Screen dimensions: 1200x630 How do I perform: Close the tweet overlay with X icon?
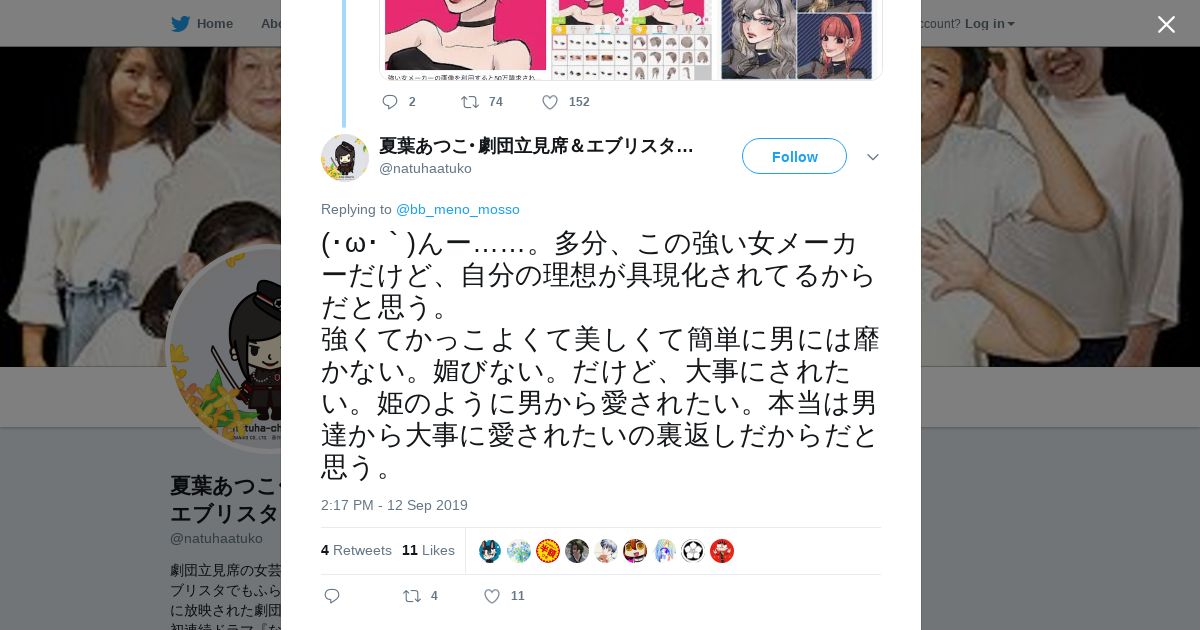click(x=1166, y=24)
